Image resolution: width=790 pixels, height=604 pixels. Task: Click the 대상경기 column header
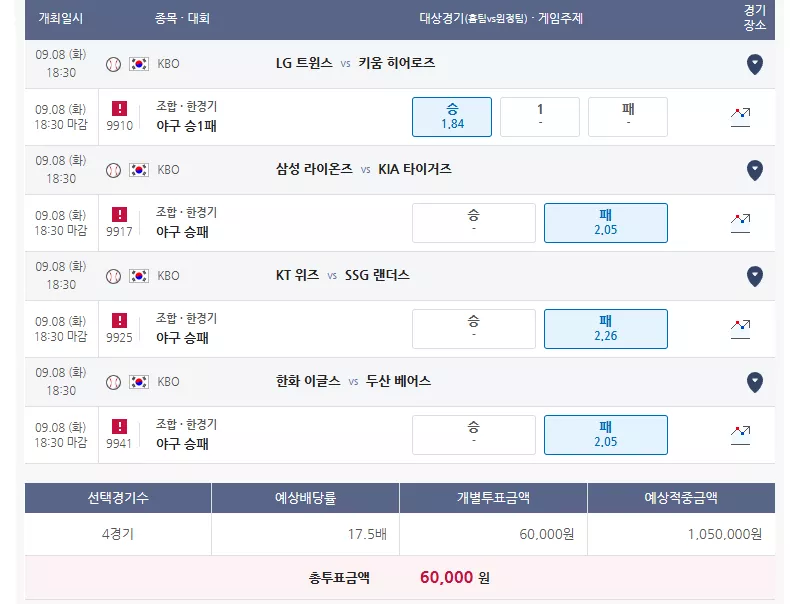point(501,19)
